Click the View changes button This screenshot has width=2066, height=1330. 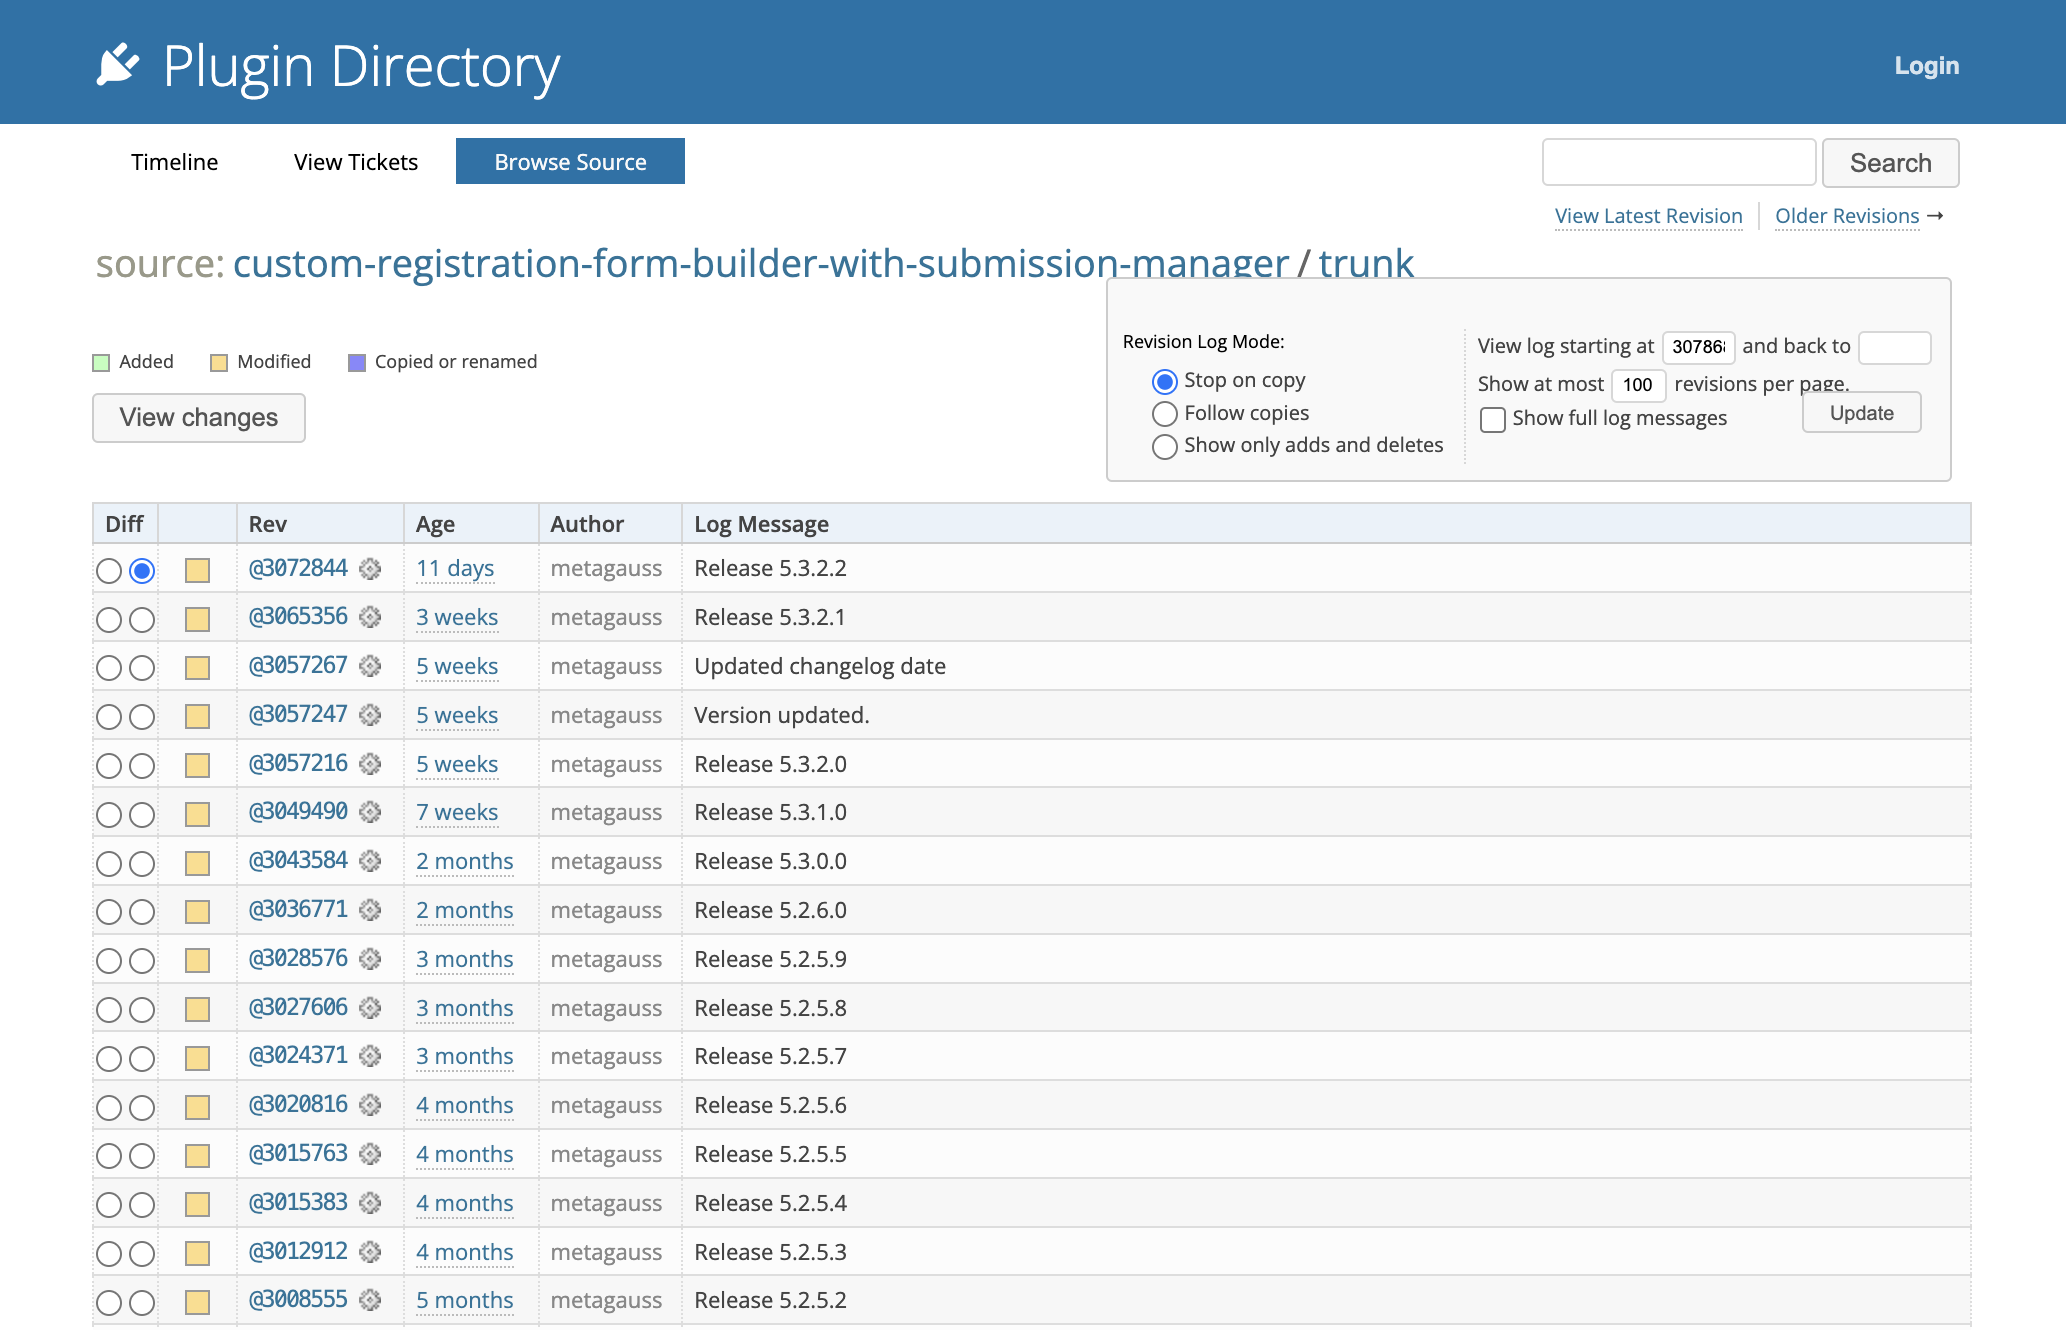point(197,417)
